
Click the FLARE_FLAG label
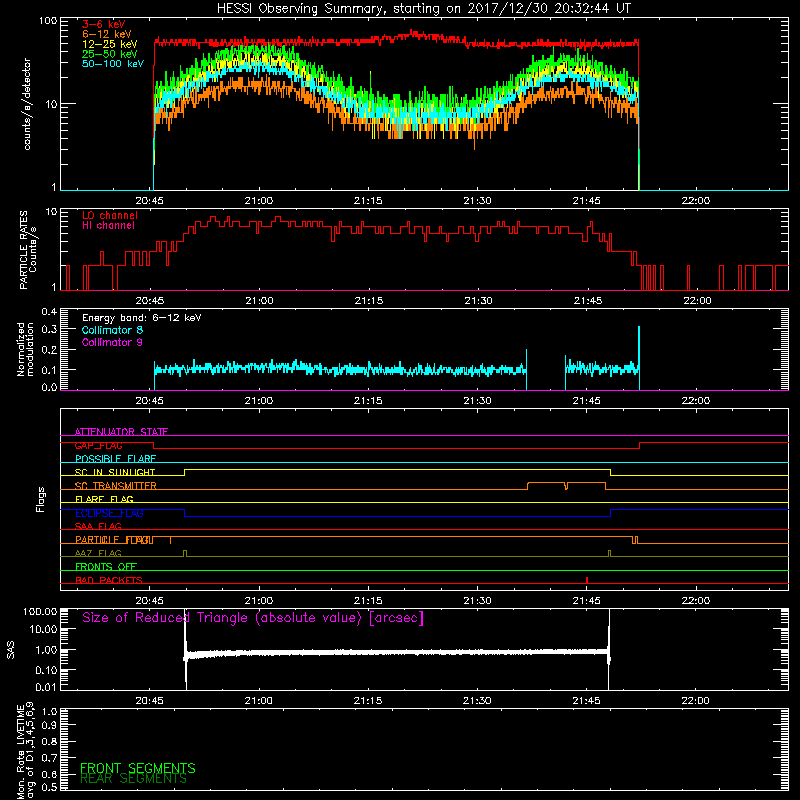[x=104, y=499]
